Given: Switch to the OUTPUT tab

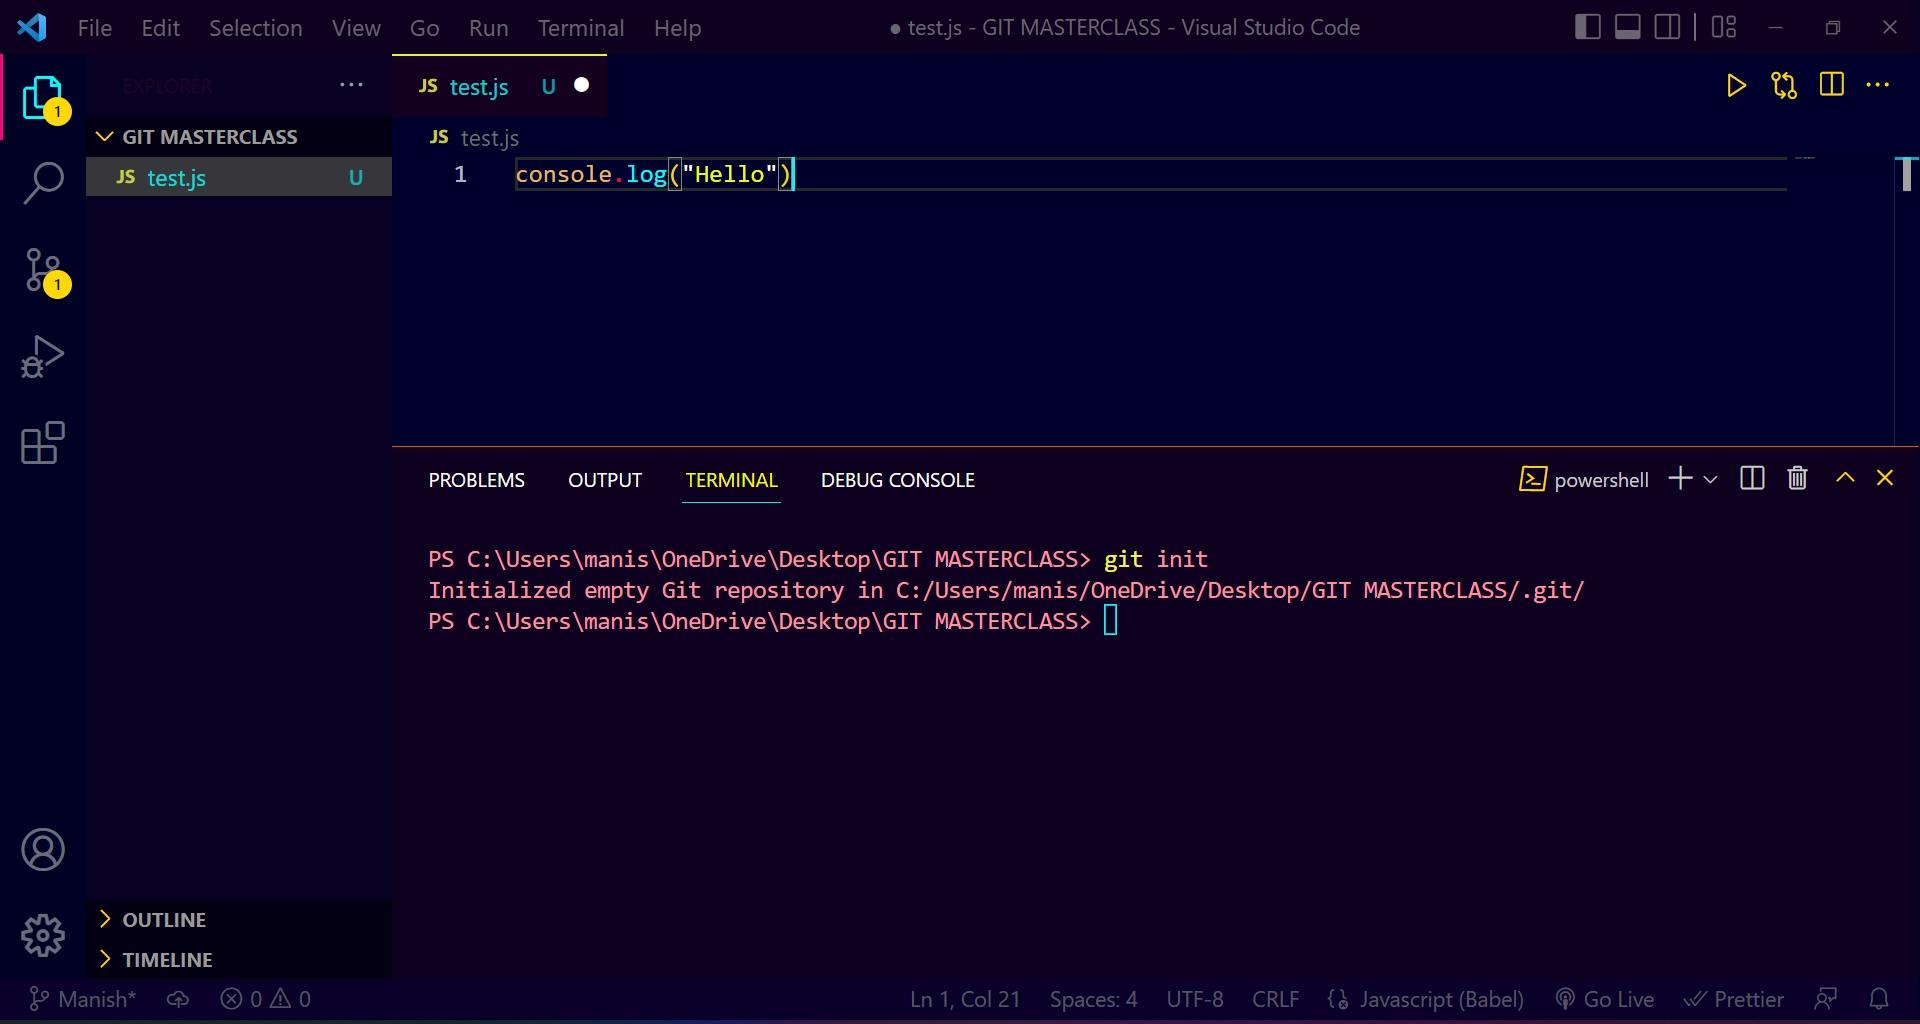Looking at the screenshot, I should (605, 480).
